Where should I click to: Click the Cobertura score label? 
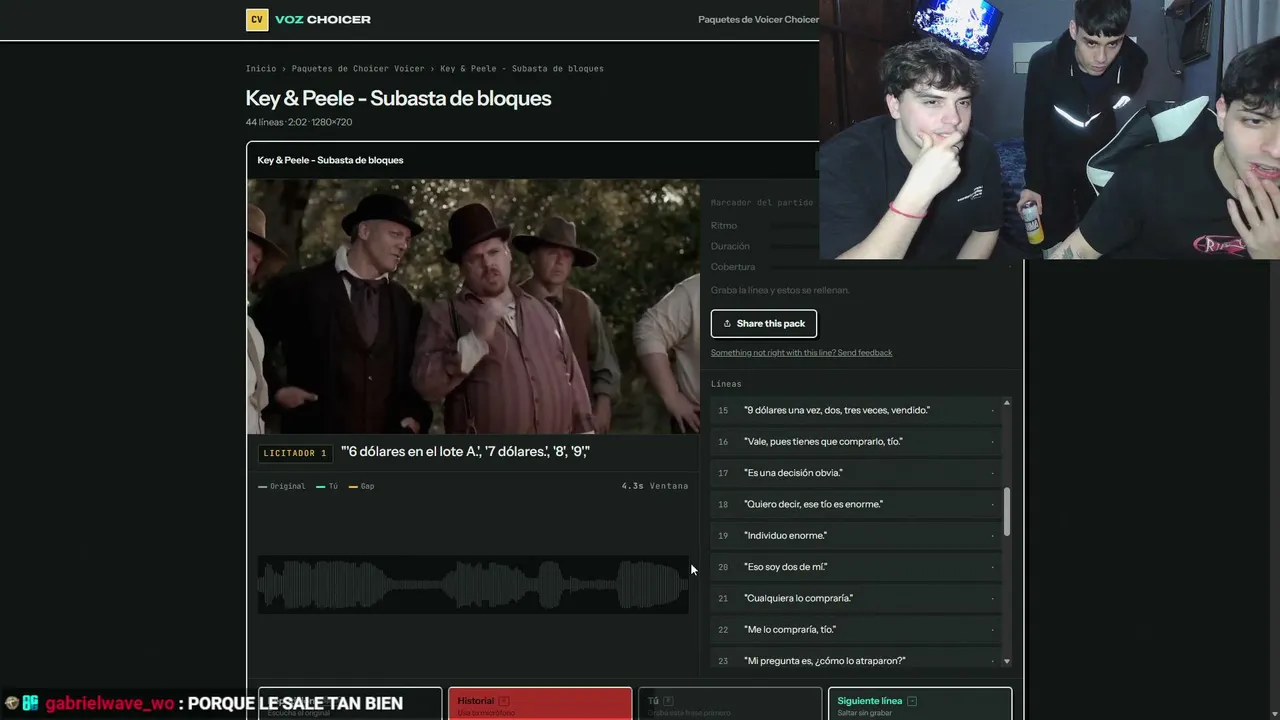click(733, 267)
